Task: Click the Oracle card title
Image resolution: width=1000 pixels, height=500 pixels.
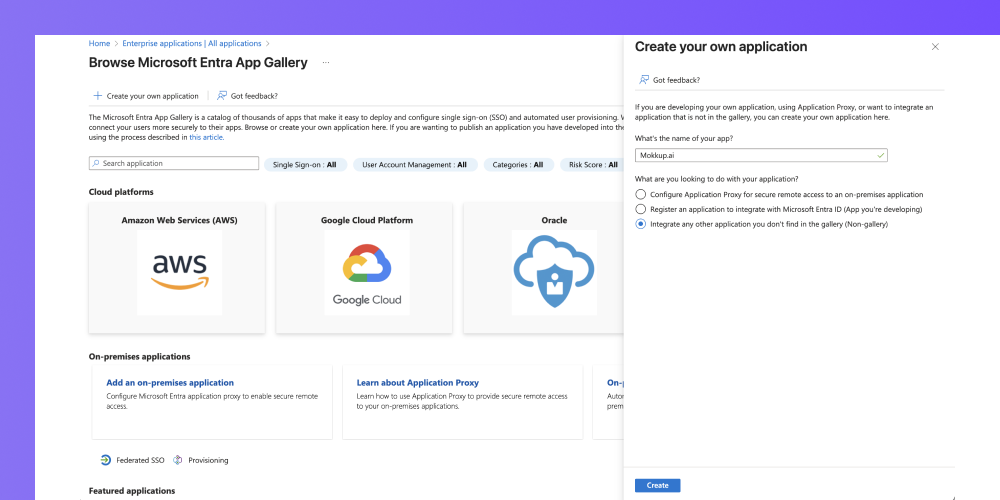Action: tap(554, 220)
